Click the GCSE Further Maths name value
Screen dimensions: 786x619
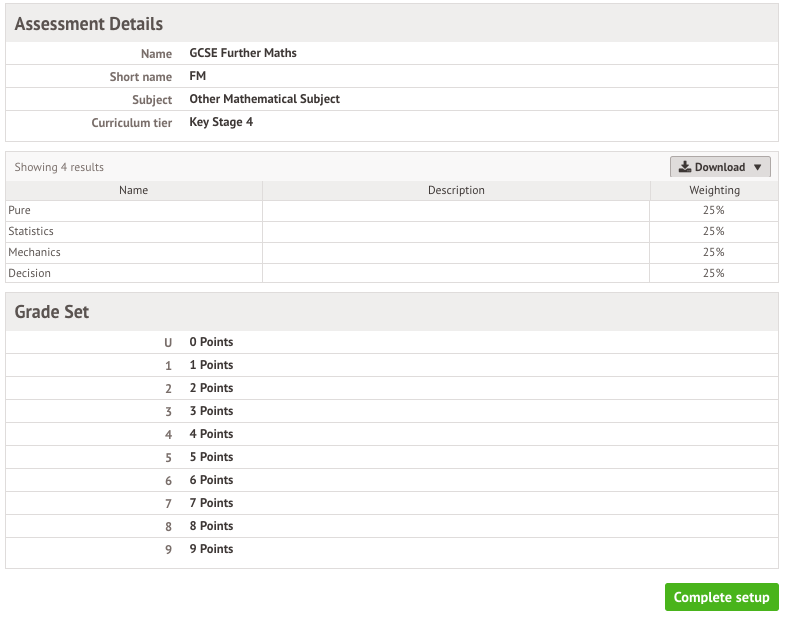(243, 53)
